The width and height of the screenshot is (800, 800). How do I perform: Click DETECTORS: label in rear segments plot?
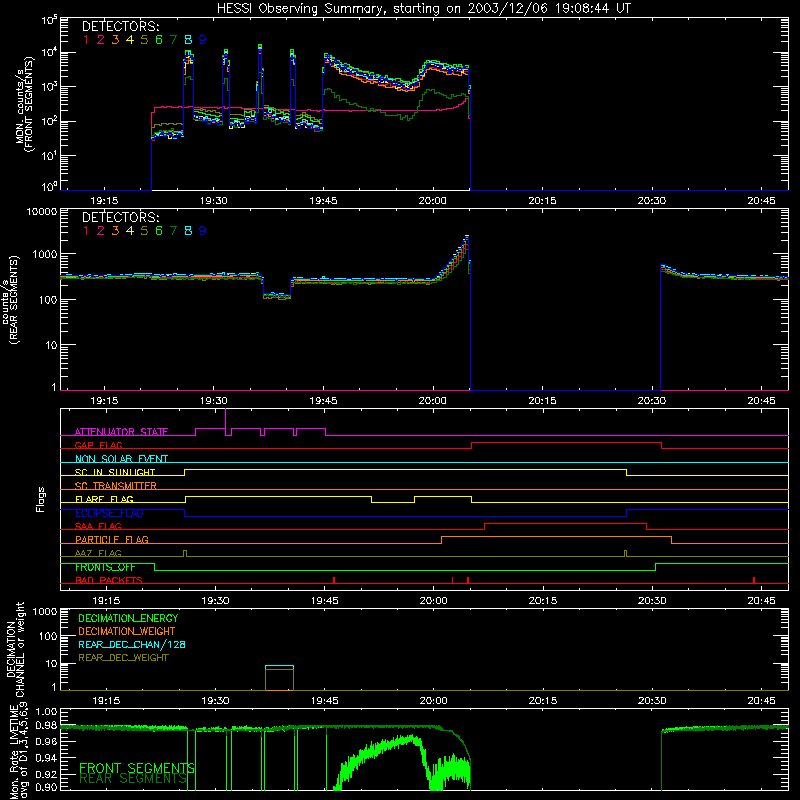[120, 217]
